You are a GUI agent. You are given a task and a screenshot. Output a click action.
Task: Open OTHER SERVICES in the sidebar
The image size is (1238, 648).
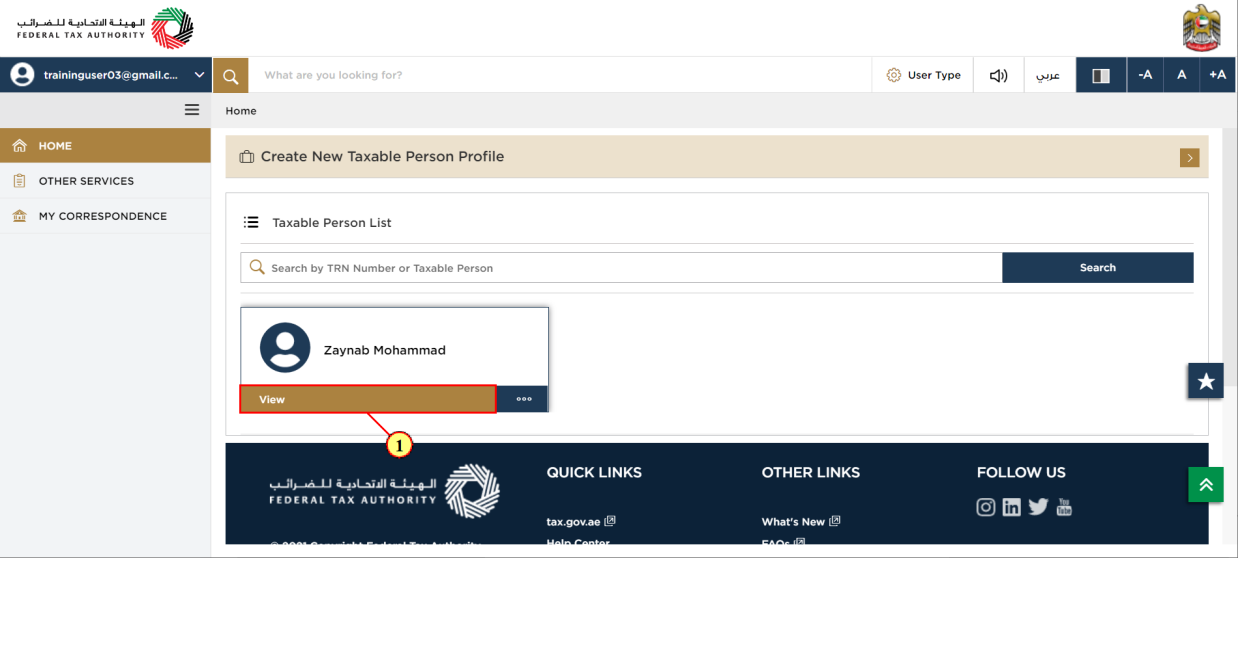(105, 181)
